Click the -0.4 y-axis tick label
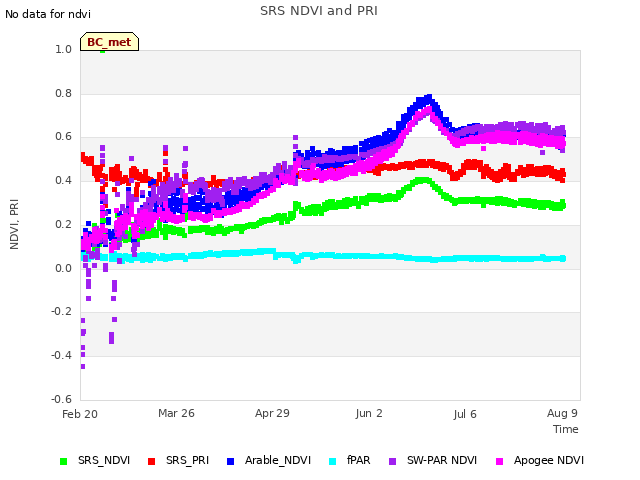Screen dimensions: 640x480 click(62, 355)
